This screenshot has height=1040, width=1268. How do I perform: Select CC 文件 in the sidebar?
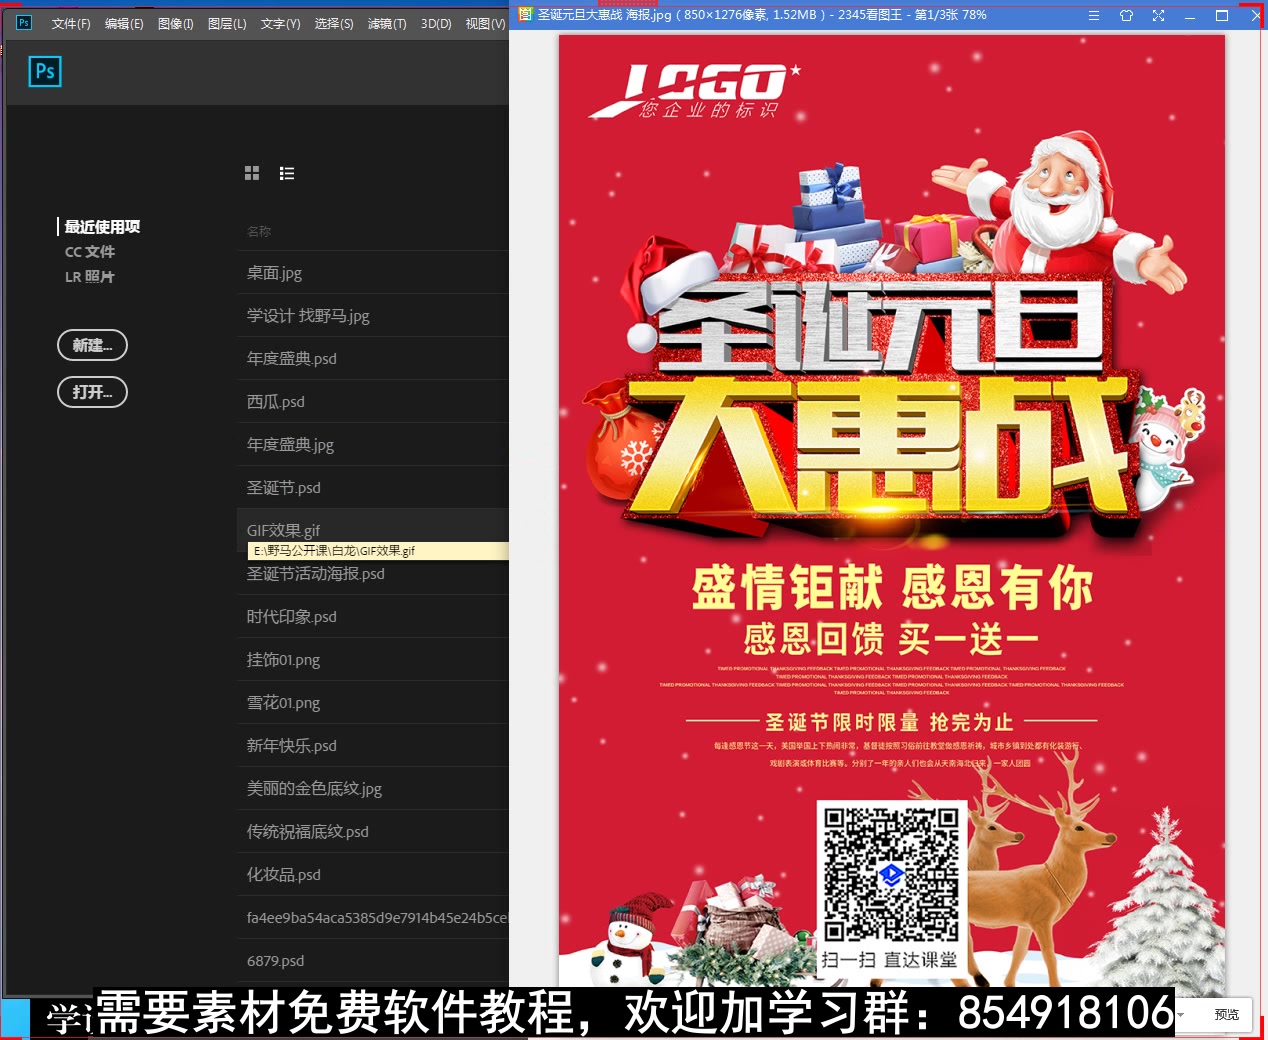[90, 251]
